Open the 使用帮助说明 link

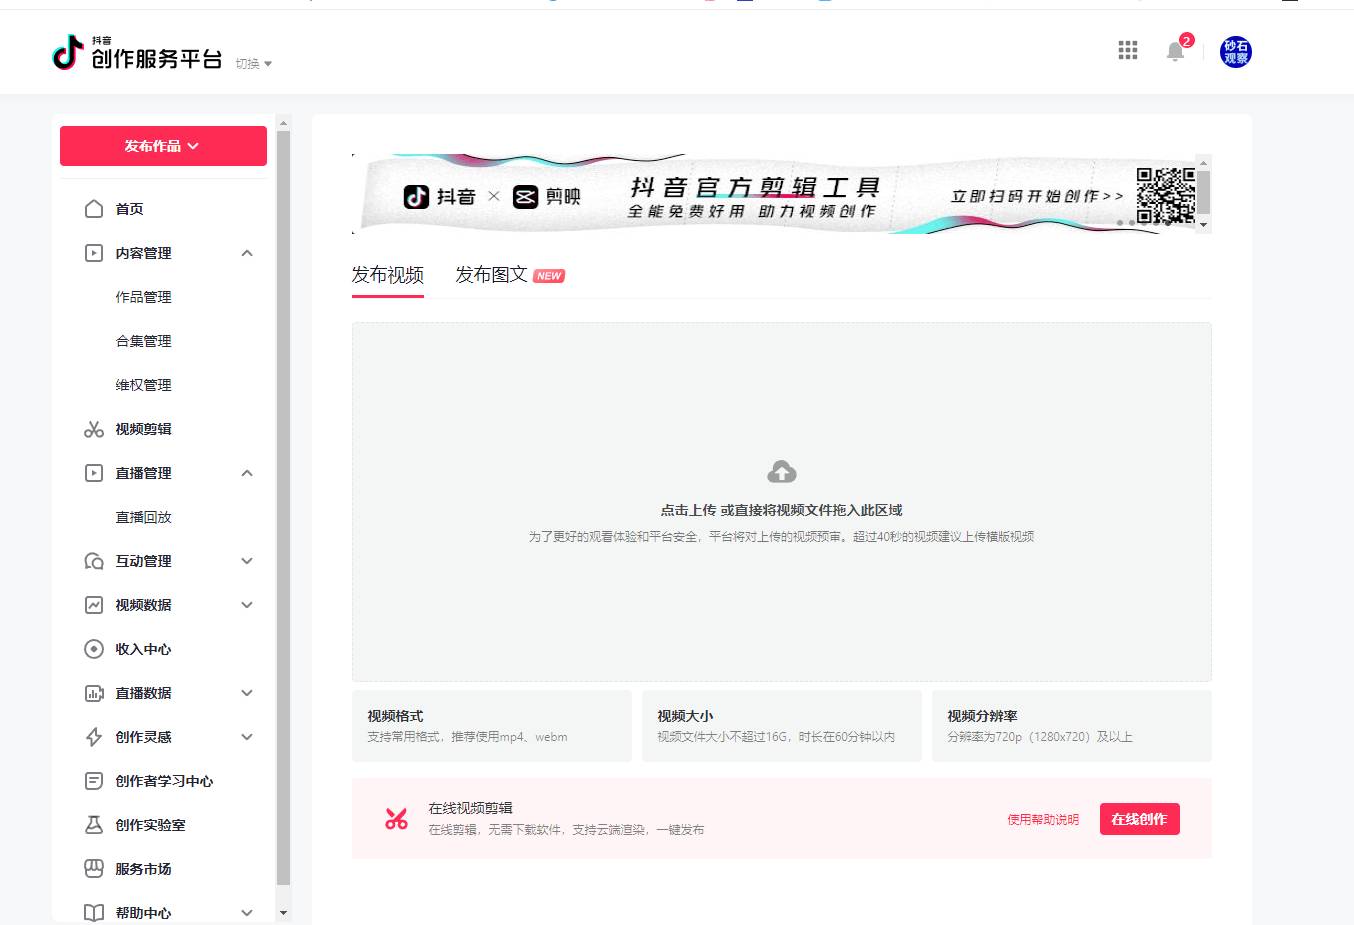point(1042,818)
